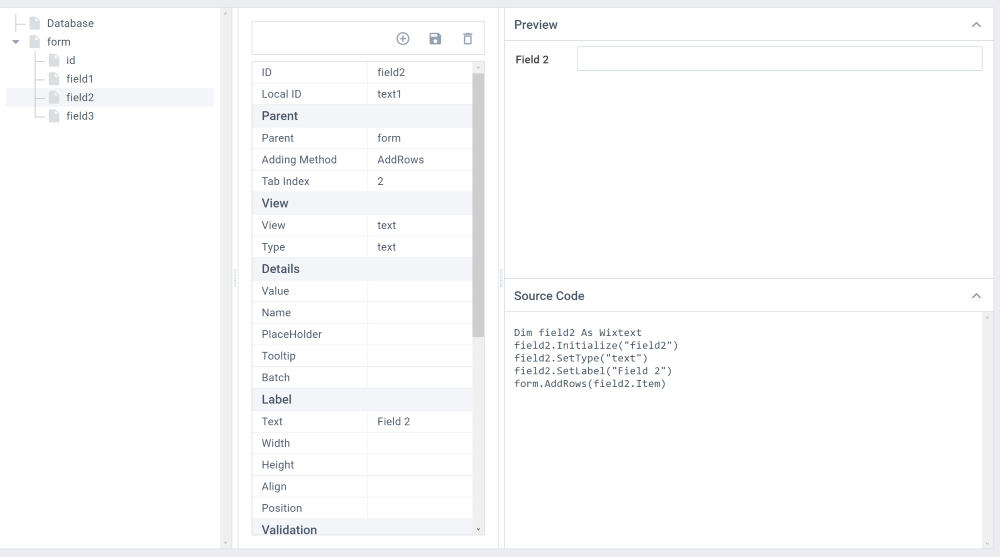Click the delete trash icon
The width and height of the screenshot is (1000, 557).
pyautogui.click(x=467, y=39)
